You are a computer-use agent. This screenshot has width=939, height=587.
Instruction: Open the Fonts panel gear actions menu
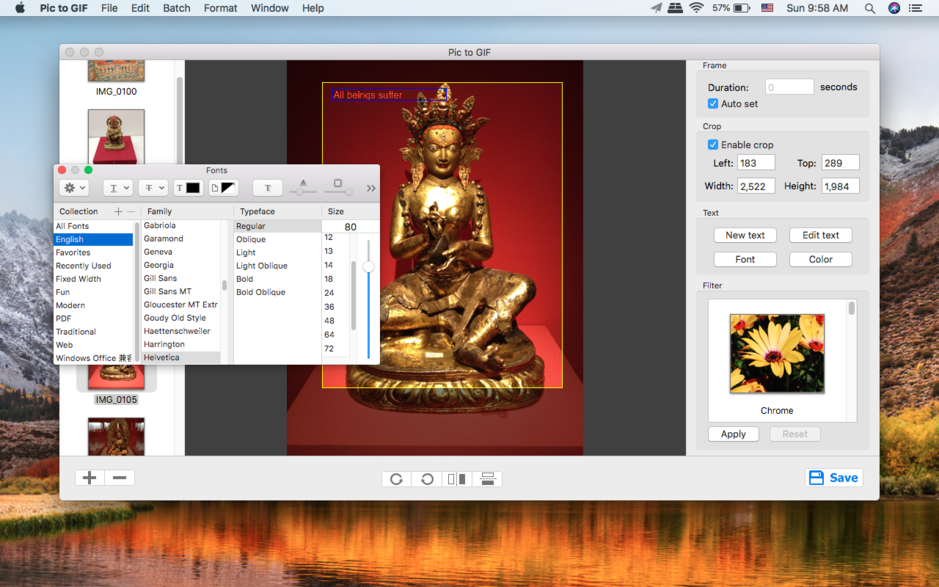pos(74,188)
